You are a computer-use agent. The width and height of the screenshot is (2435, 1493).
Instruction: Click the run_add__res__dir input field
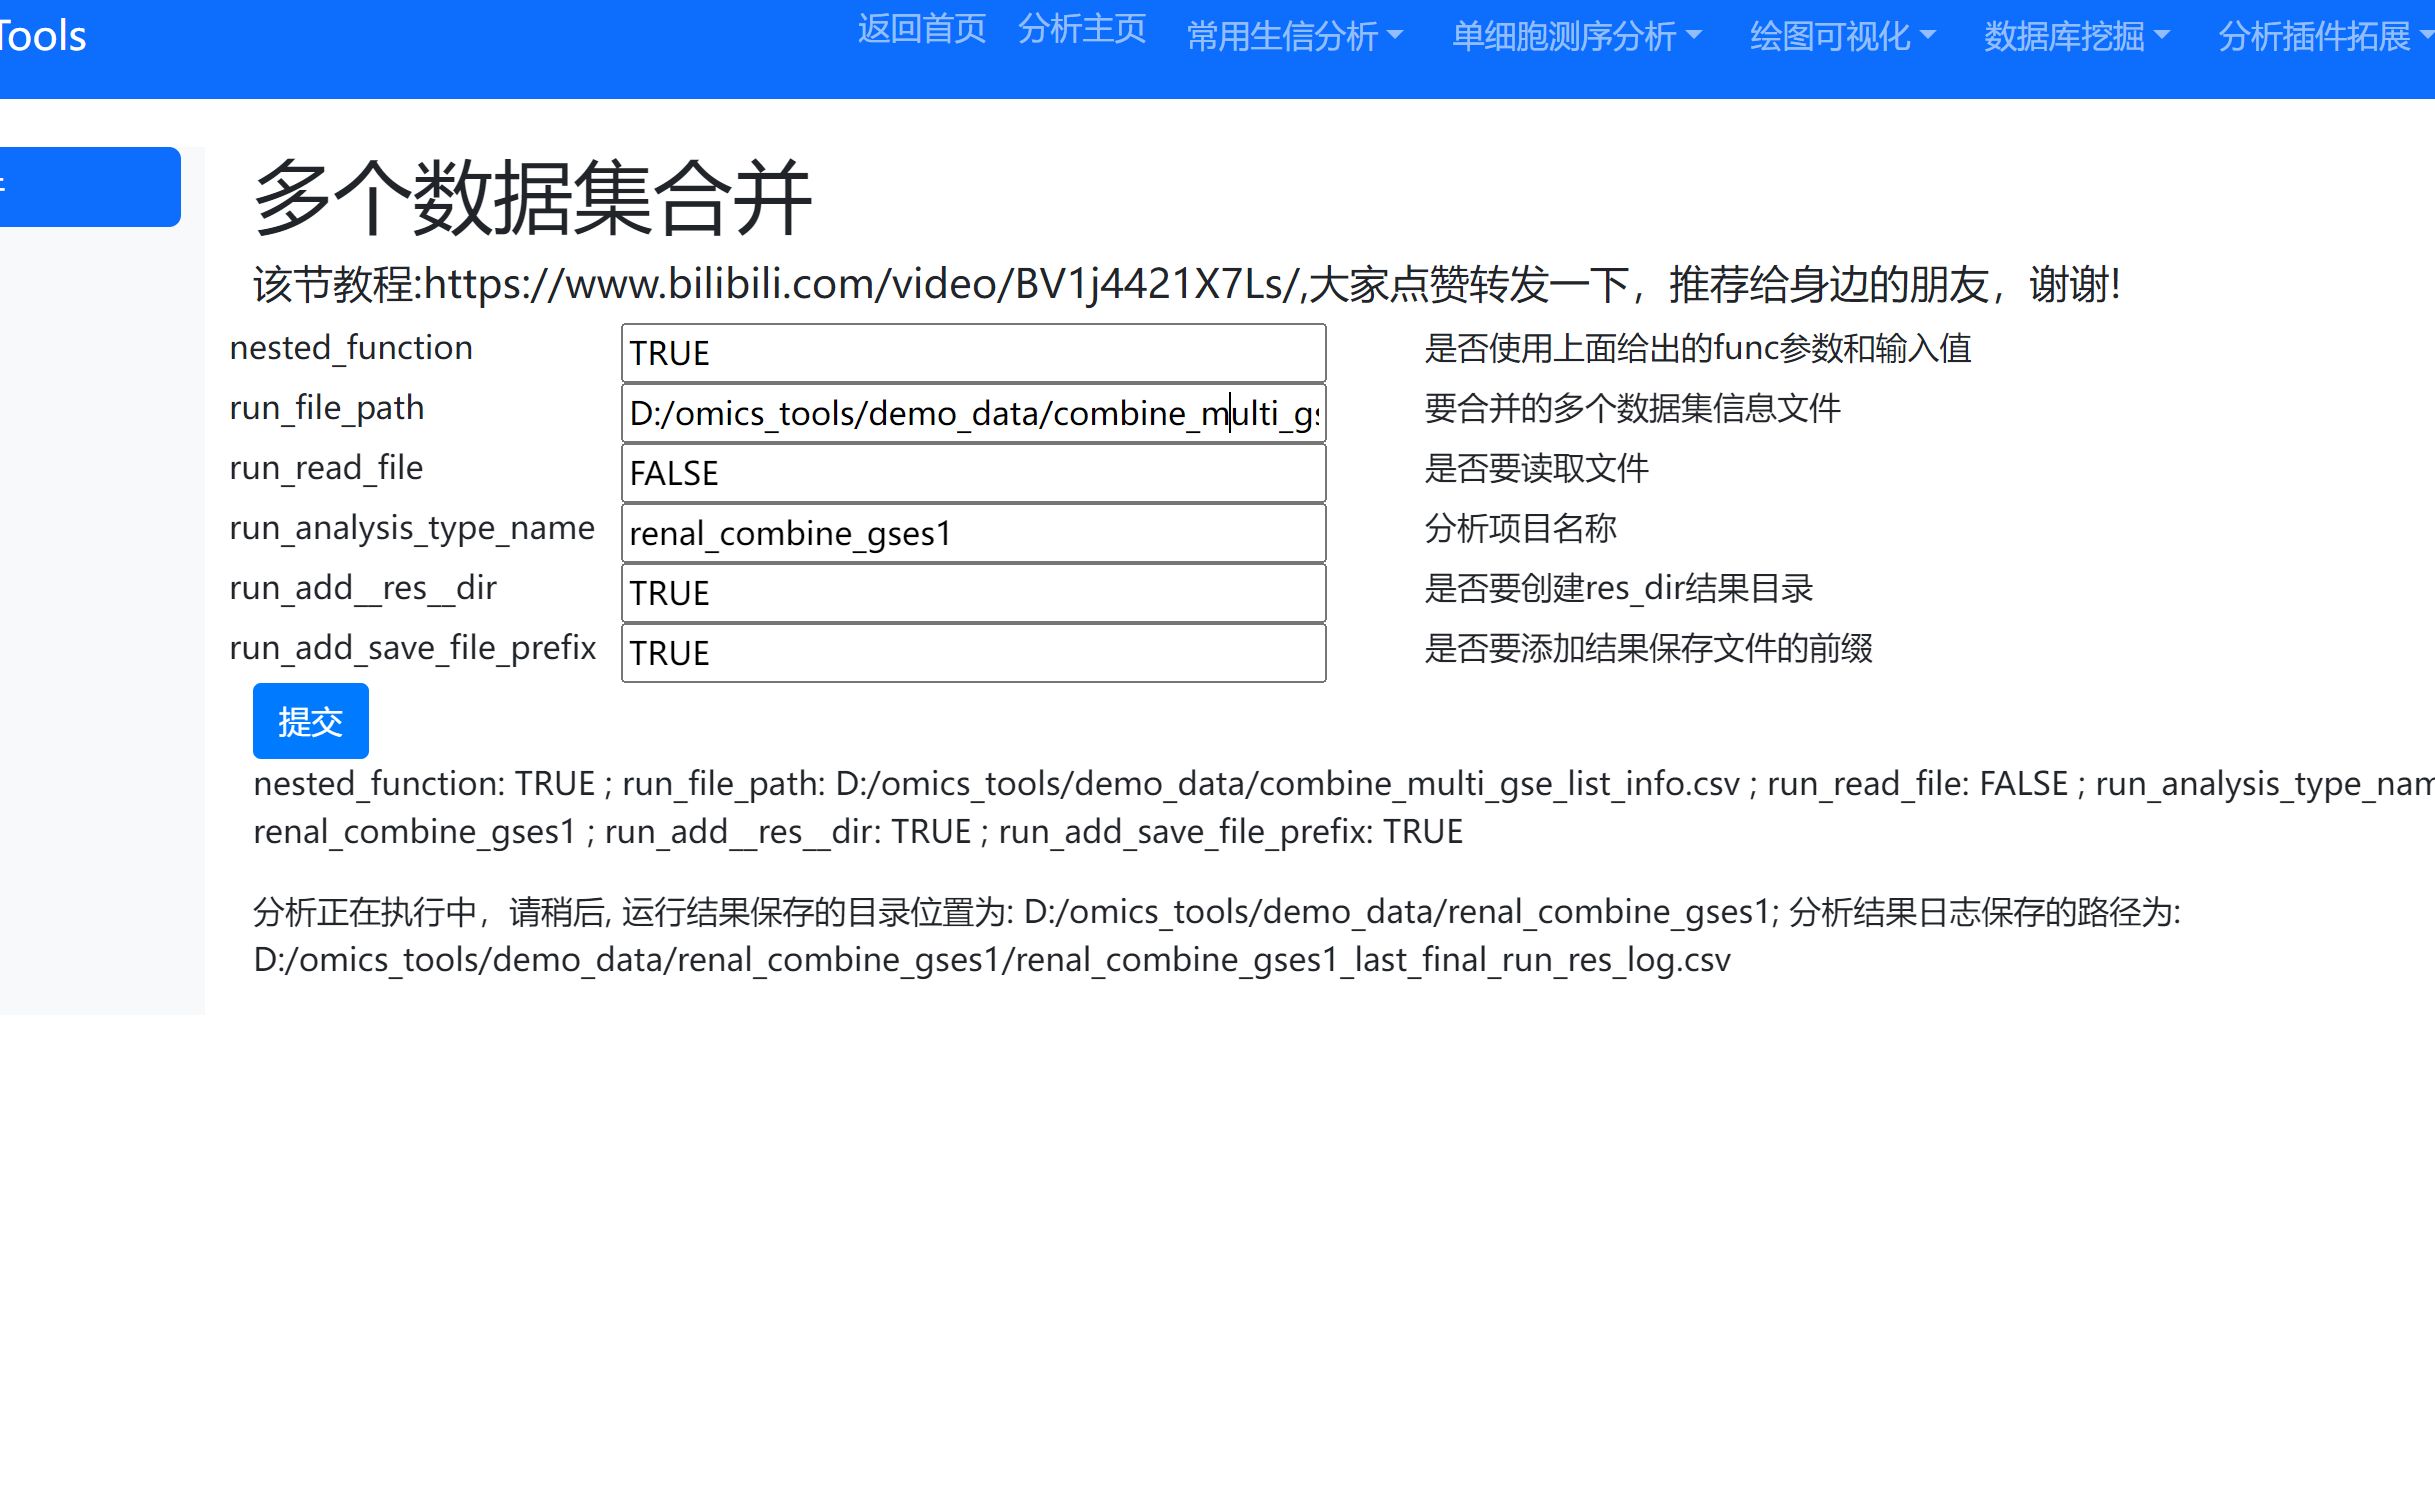pyautogui.click(x=973, y=593)
